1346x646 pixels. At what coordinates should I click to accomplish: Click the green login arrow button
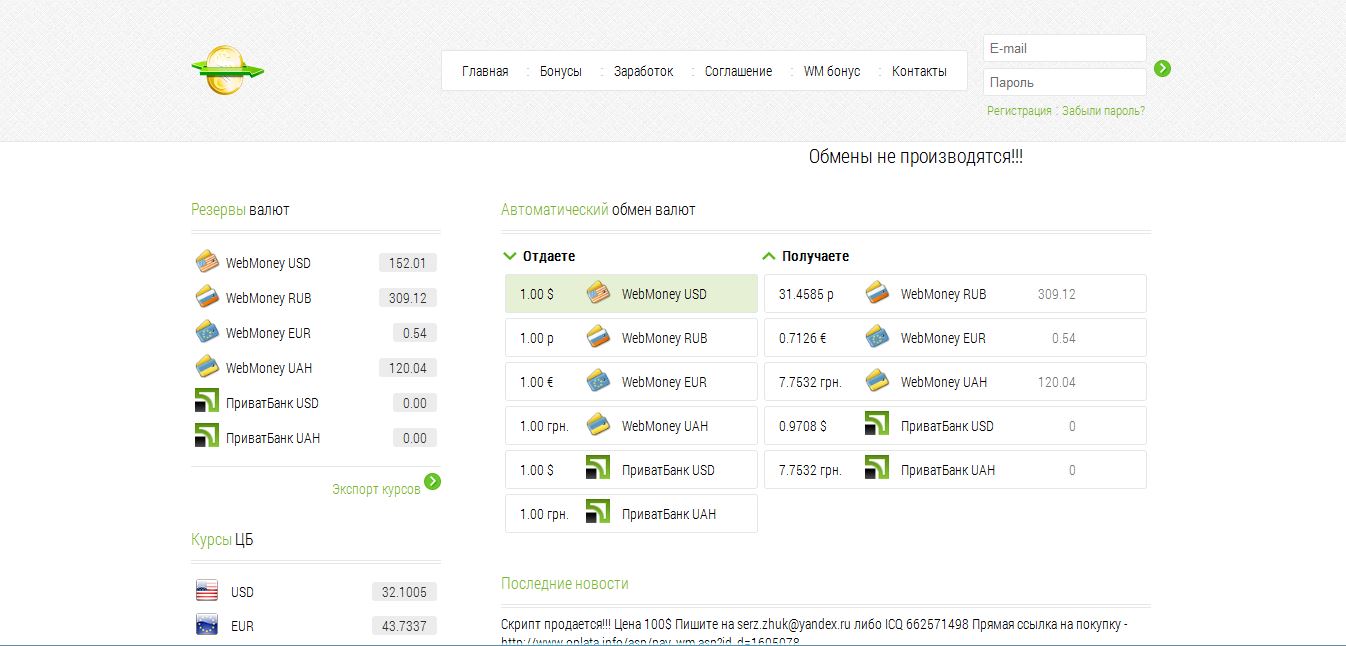[1162, 68]
